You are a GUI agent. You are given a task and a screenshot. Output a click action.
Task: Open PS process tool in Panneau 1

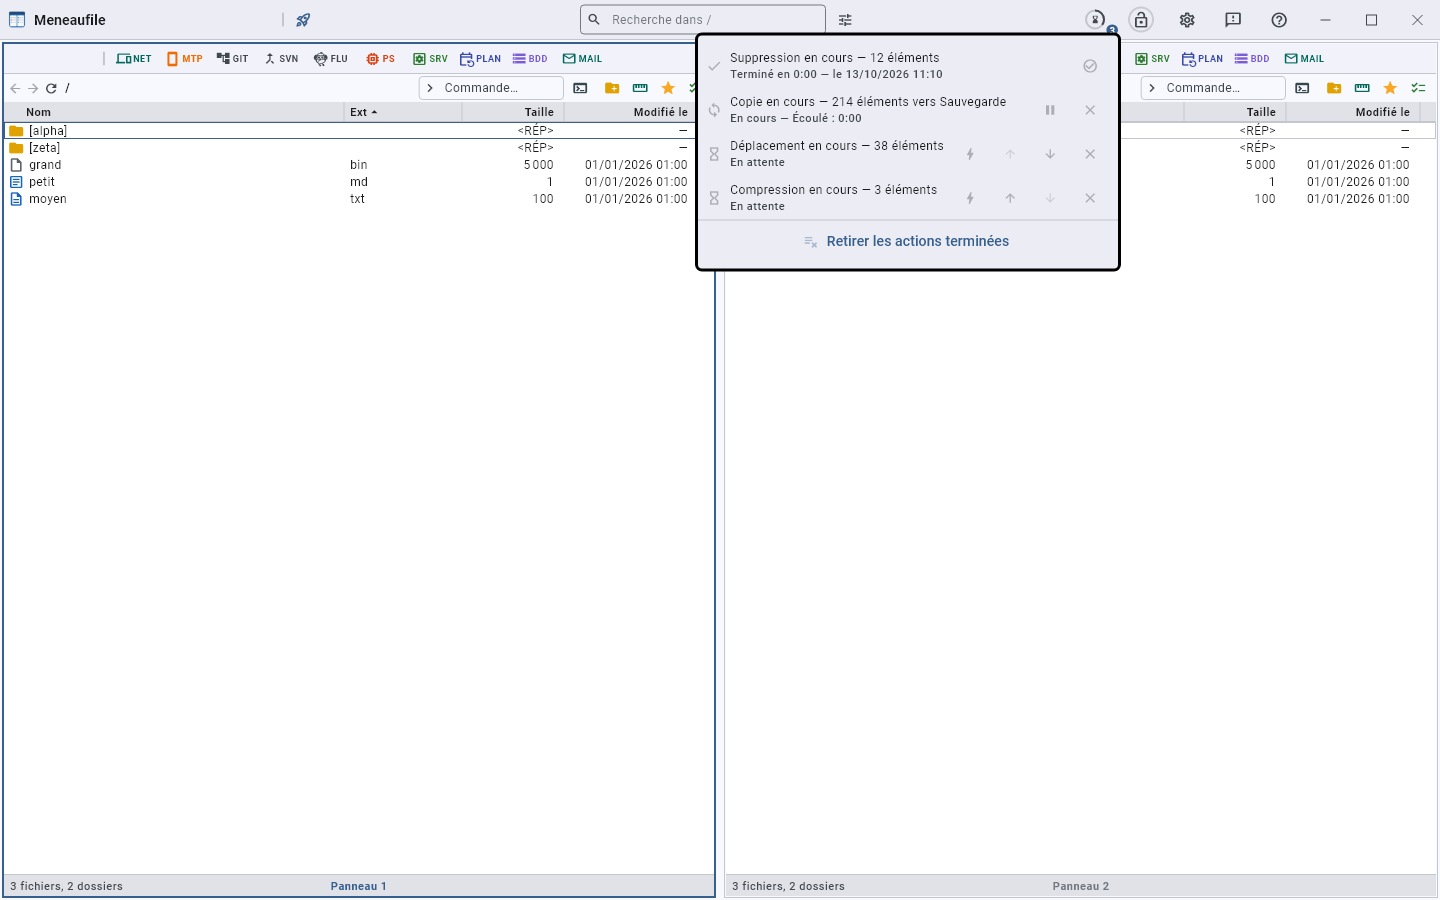pos(380,59)
